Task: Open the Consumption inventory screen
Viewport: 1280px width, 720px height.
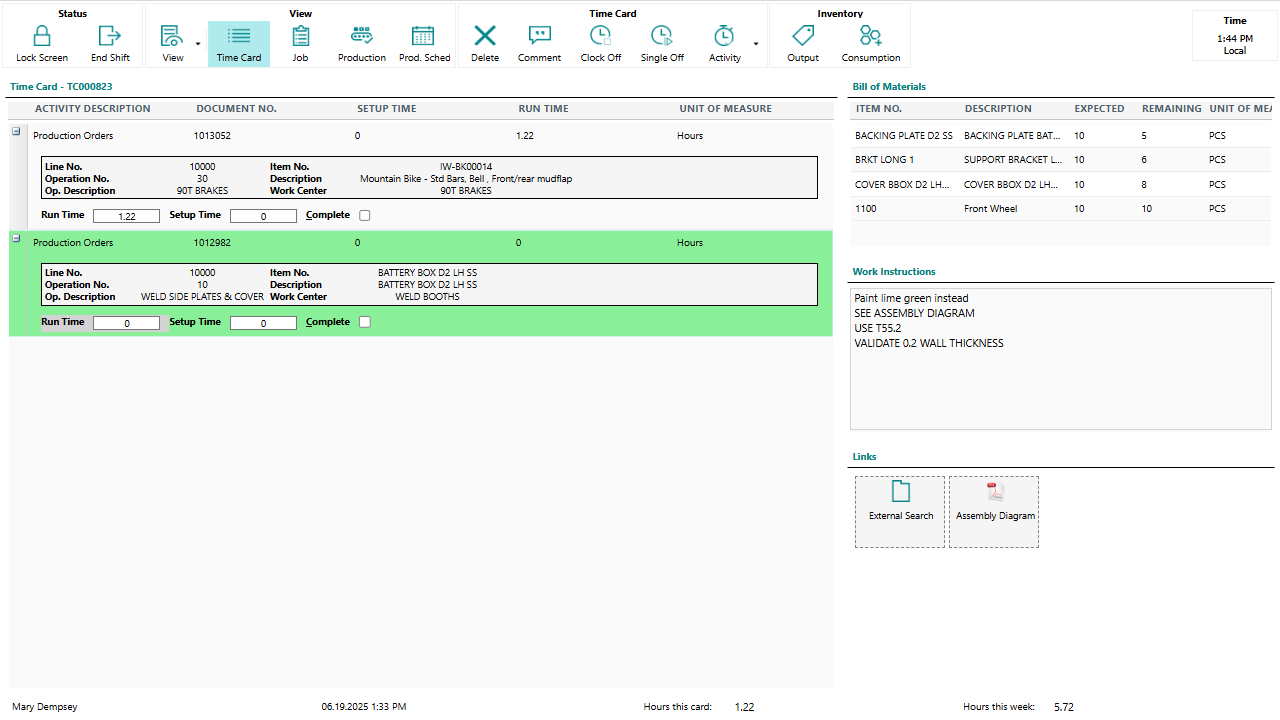Action: tap(870, 44)
